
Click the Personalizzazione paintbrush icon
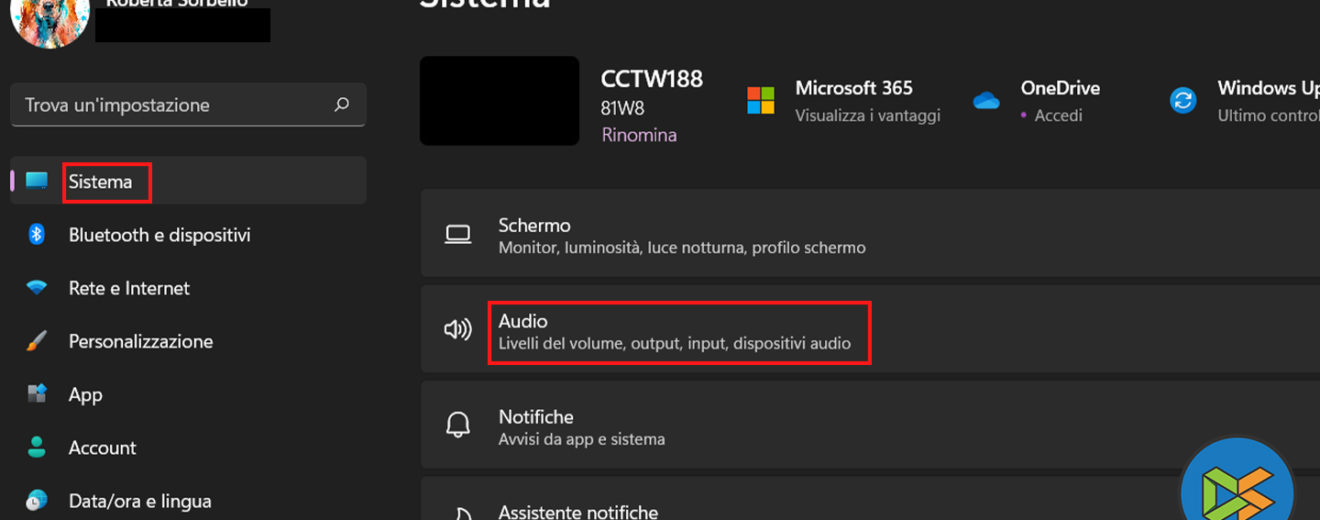click(37, 341)
